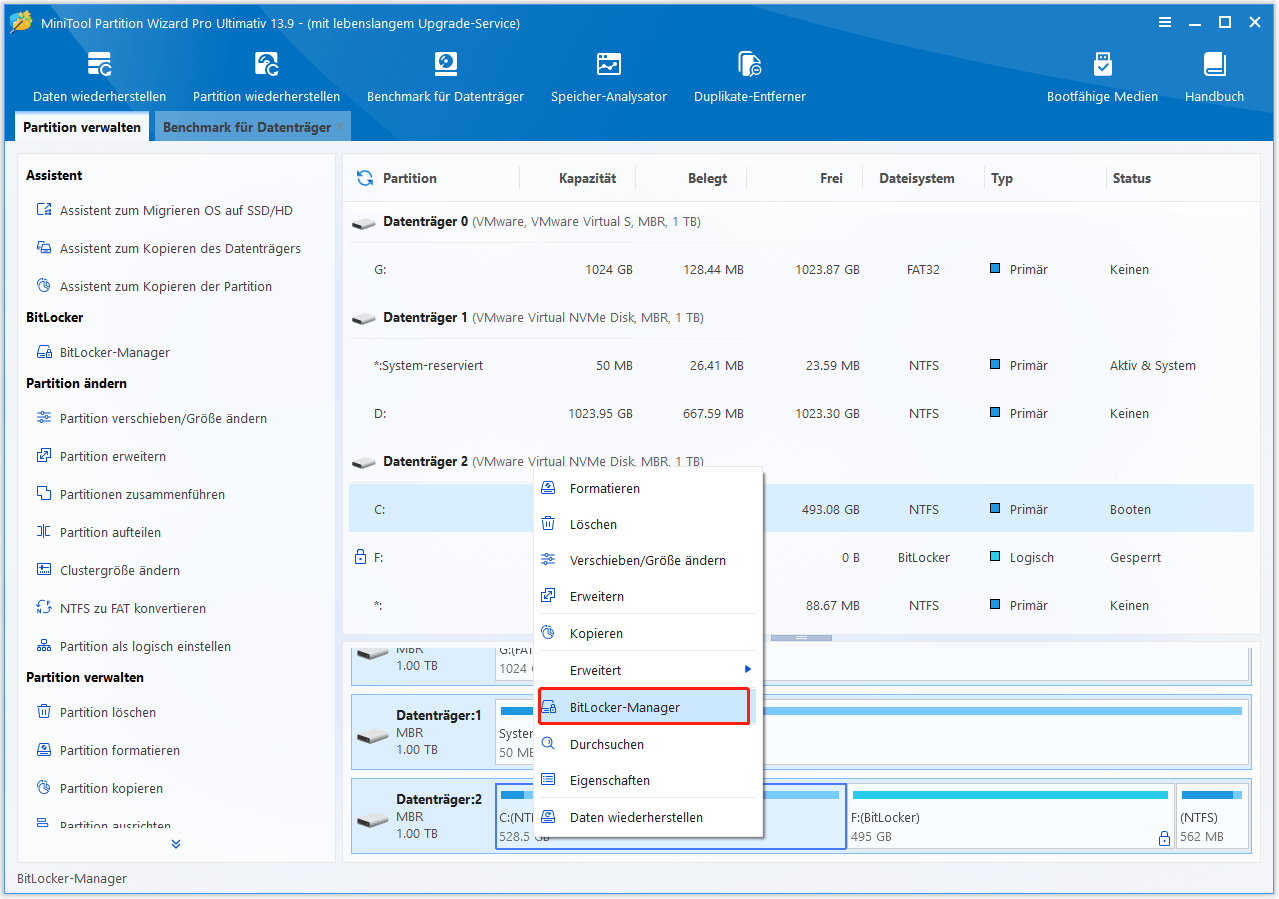Launch Benchmark für Datenträger toolbar icon
This screenshot has height=899, width=1279.
pos(445,78)
